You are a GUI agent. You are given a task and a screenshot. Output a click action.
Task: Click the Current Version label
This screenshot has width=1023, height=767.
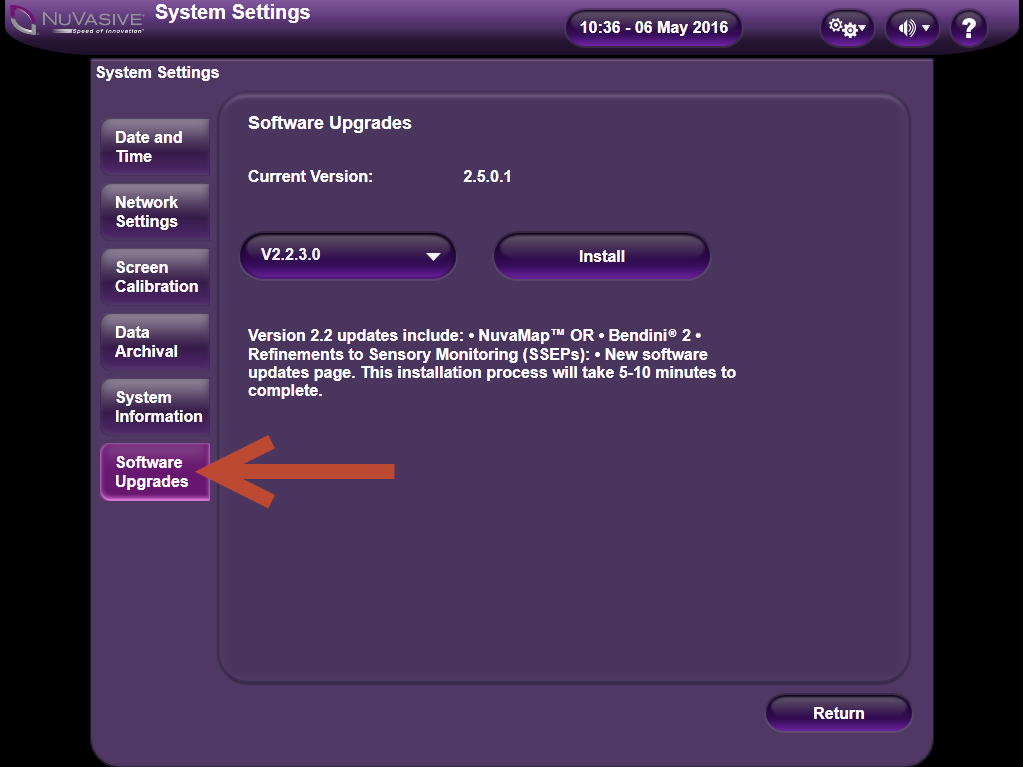(311, 177)
